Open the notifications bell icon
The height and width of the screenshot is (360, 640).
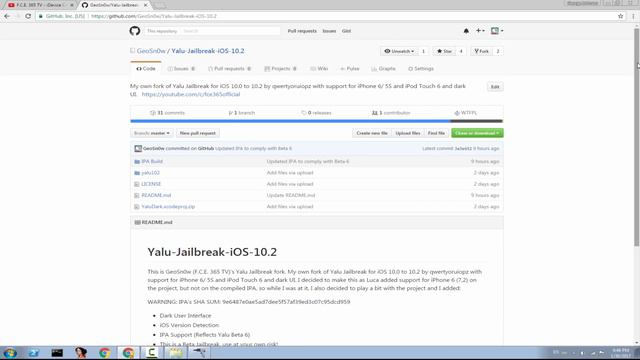pos(466,31)
